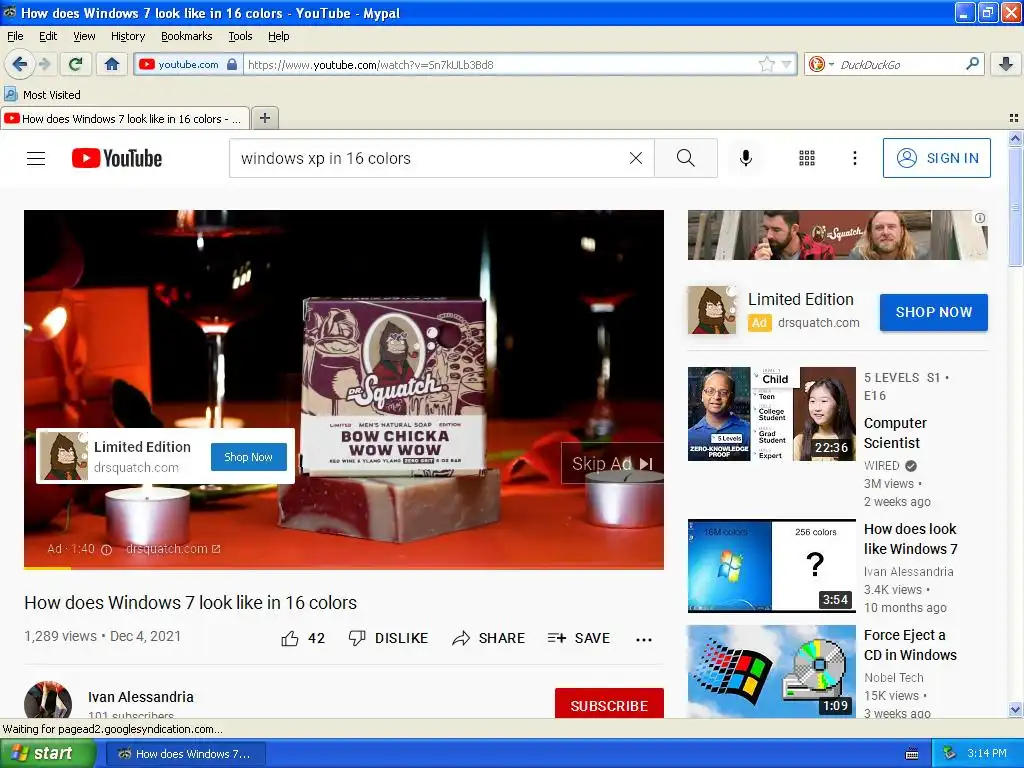Click the Ivan Alessandria channel avatar
This screenshot has height=768, width=1024.
(x=48, y=700)
